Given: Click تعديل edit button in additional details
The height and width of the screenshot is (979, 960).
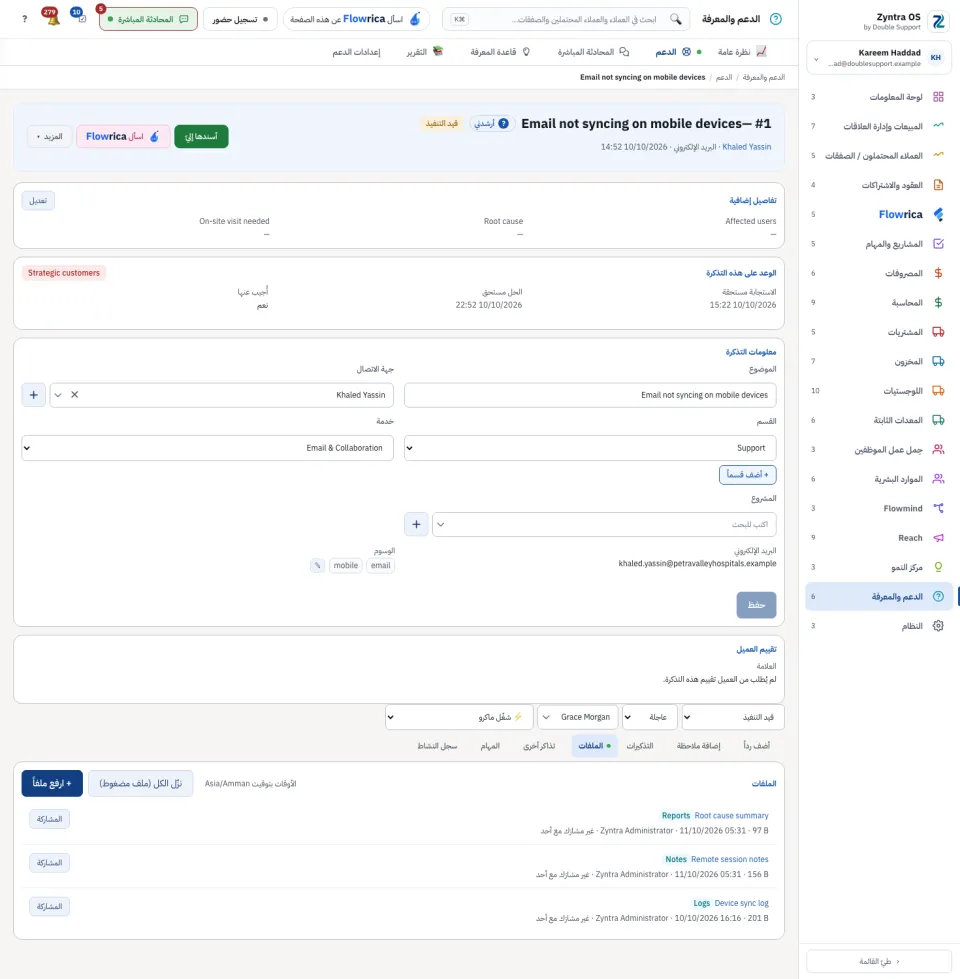Looking at the screenshot, I should pos(38,200).
